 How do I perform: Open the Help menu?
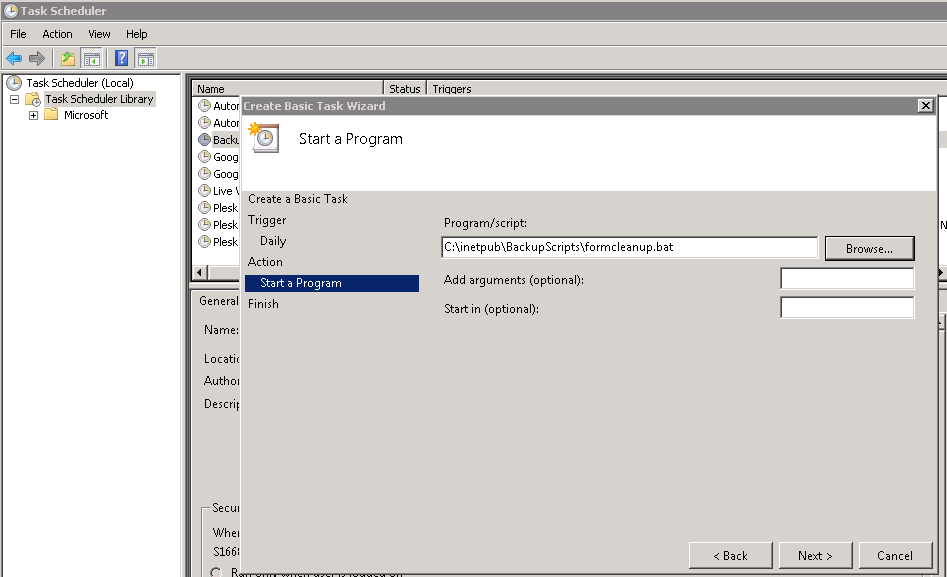point(136,34)
